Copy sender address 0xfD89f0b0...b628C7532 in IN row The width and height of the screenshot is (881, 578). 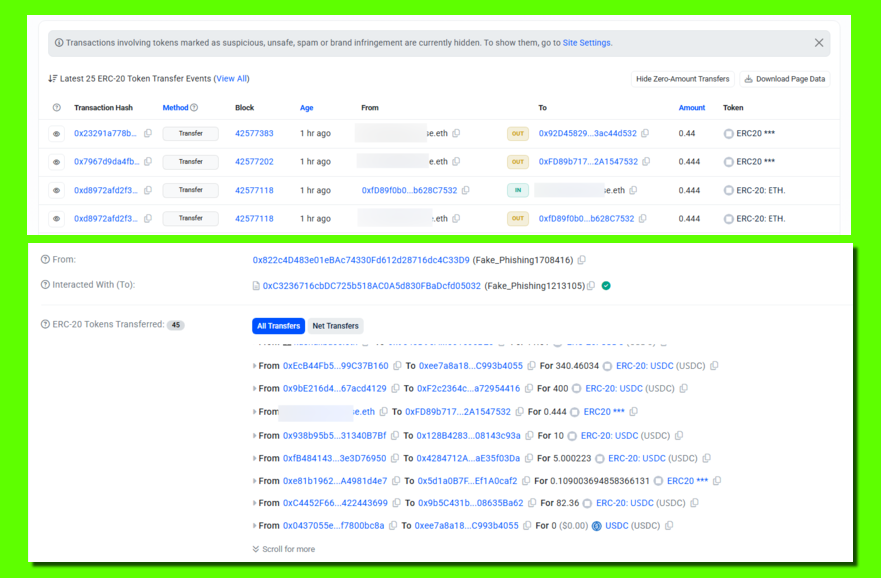point(465,190)
